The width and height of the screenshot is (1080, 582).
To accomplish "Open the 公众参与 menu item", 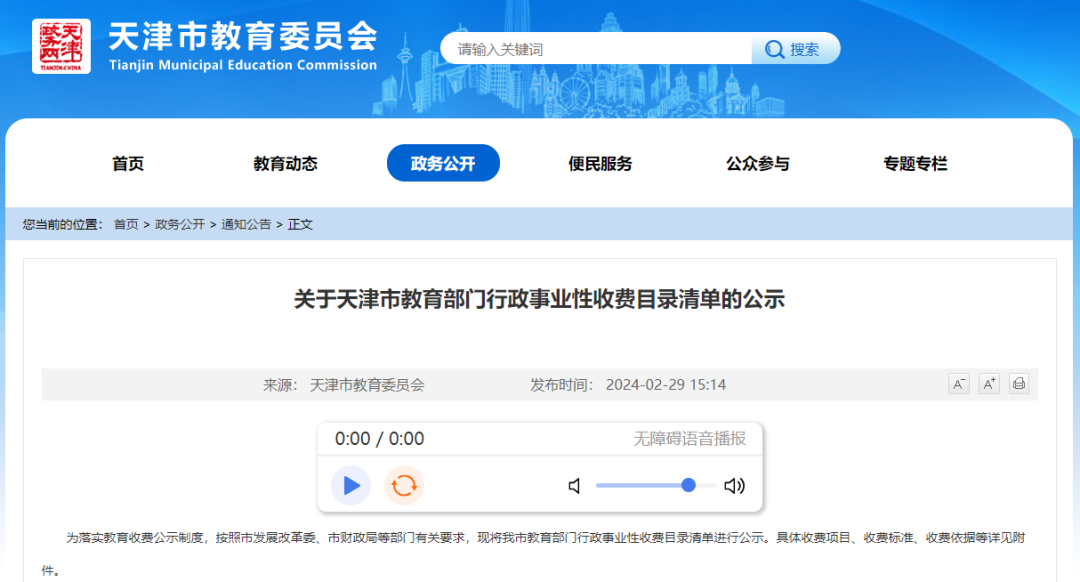I will point(756,163).
